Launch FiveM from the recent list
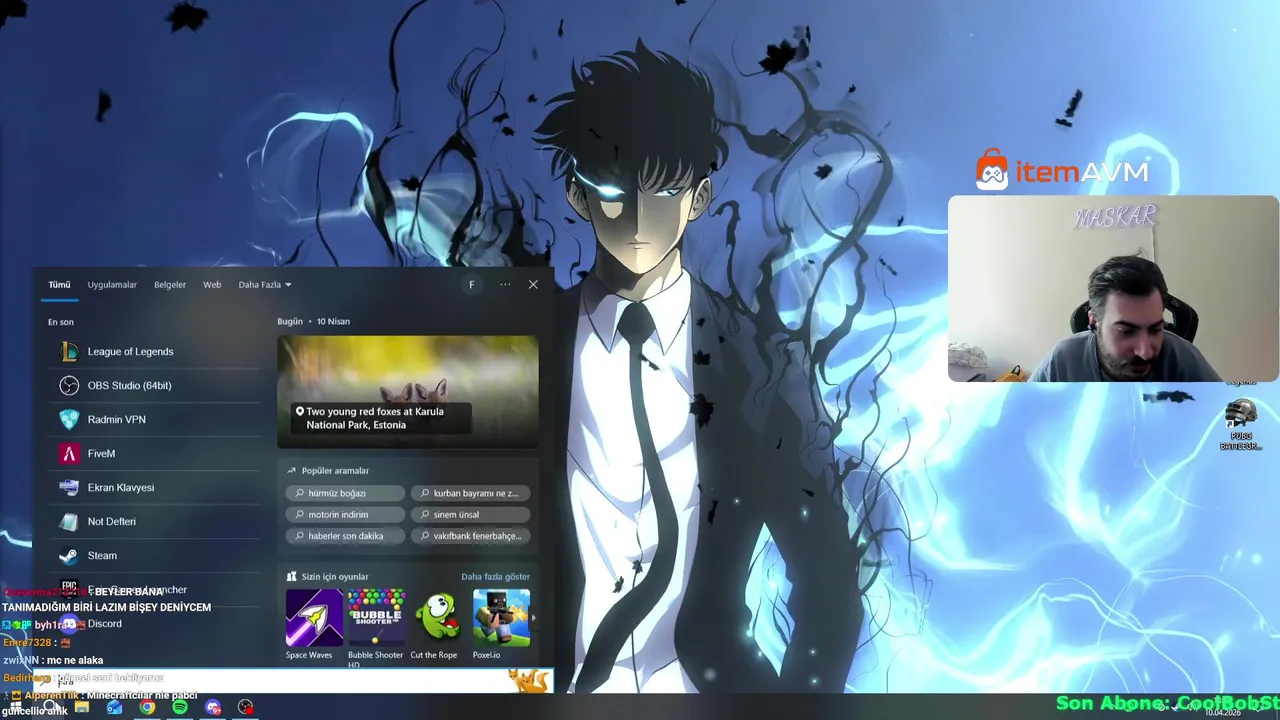 pyautogui.click(x=155, y=453)
